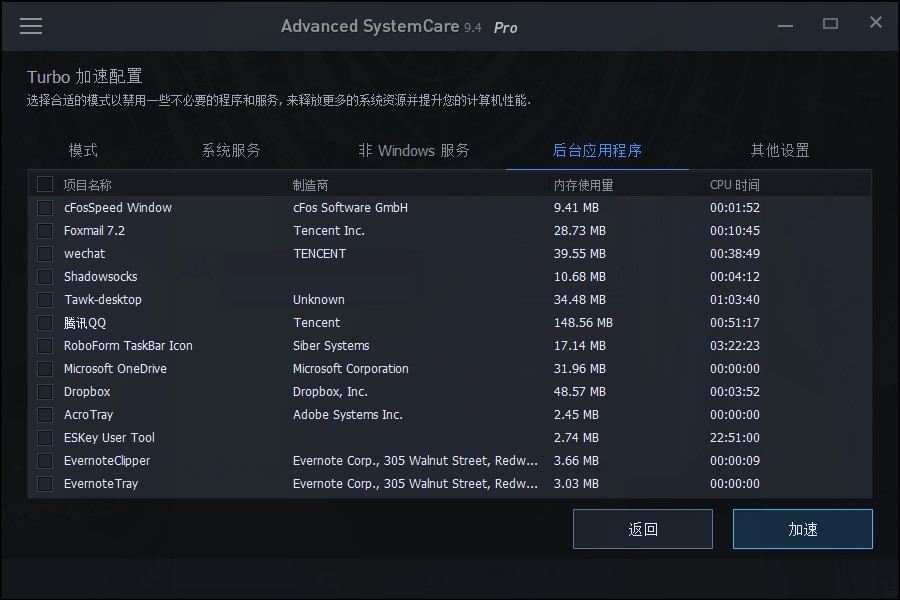Select the Dropbox entry name
This screenshot has width=900, height=600.
(87, 392)
